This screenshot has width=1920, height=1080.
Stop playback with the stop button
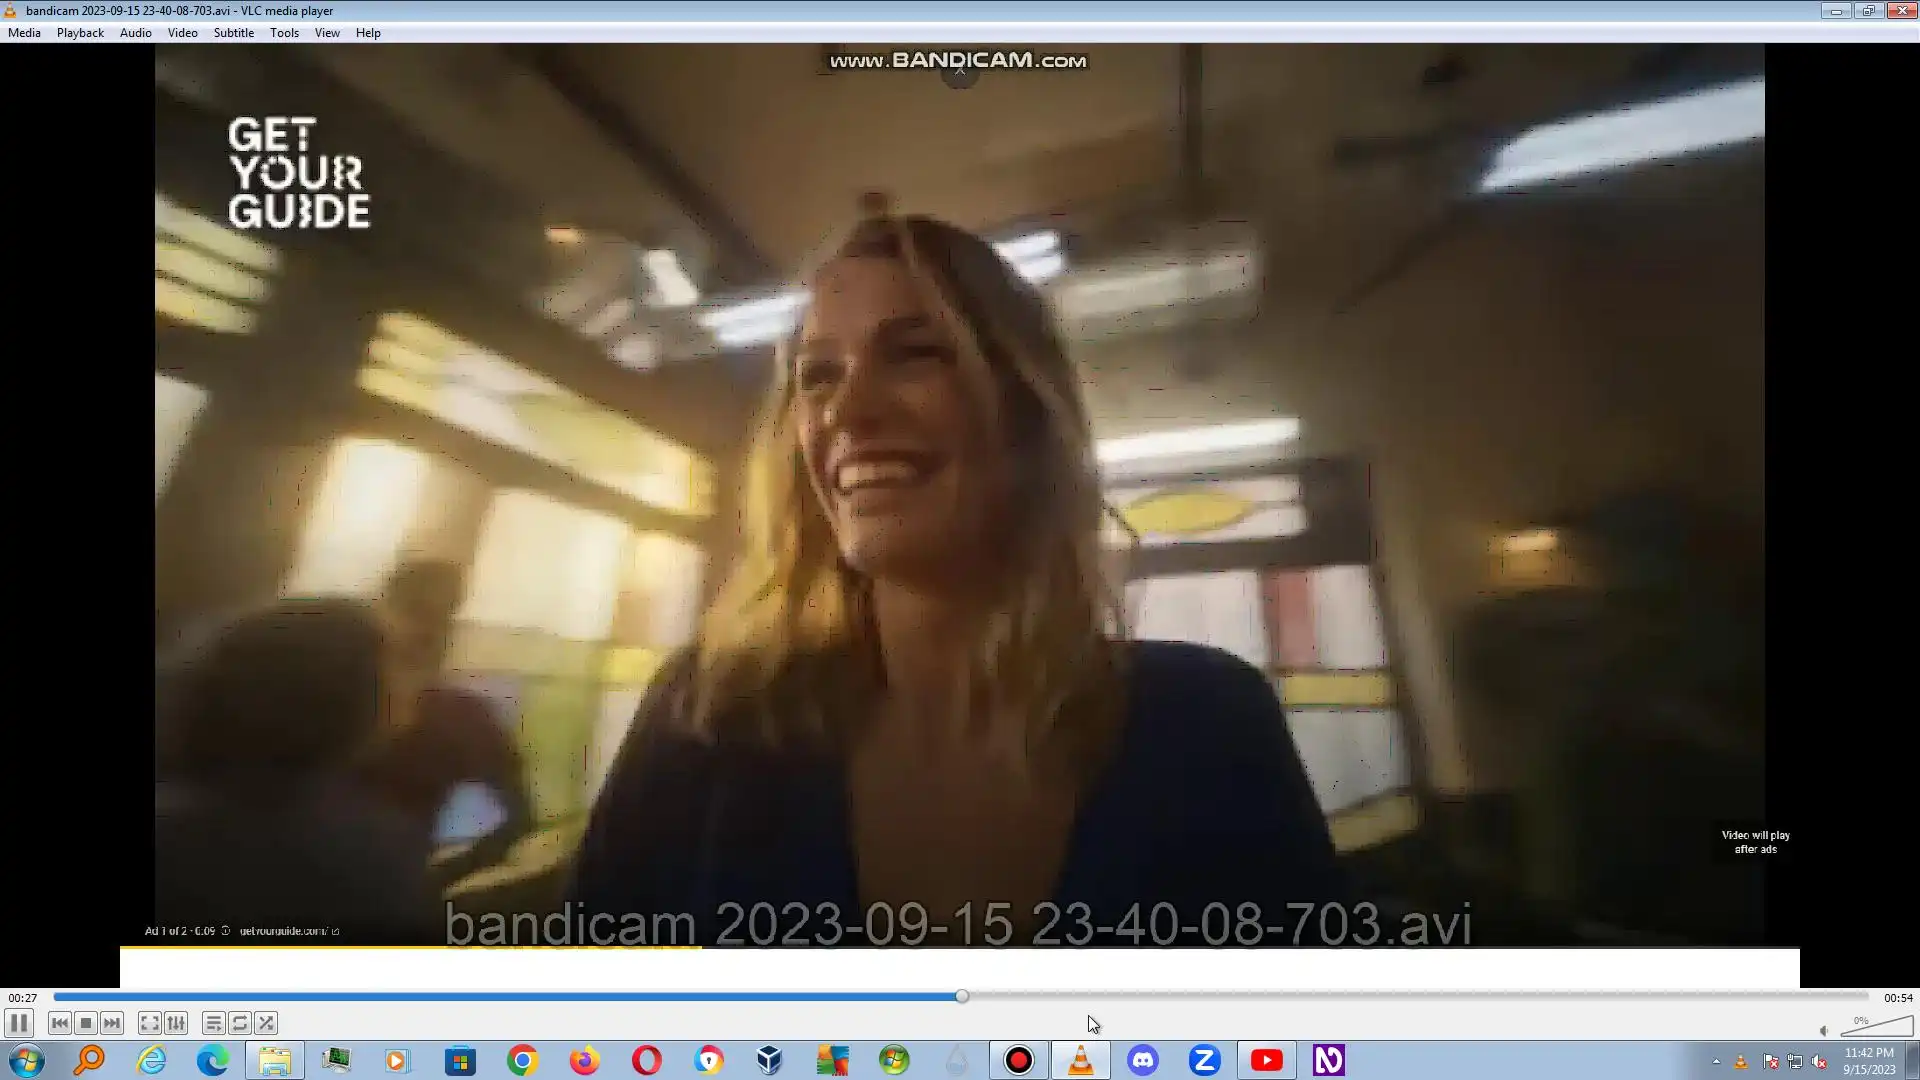tap(86, 1023)
